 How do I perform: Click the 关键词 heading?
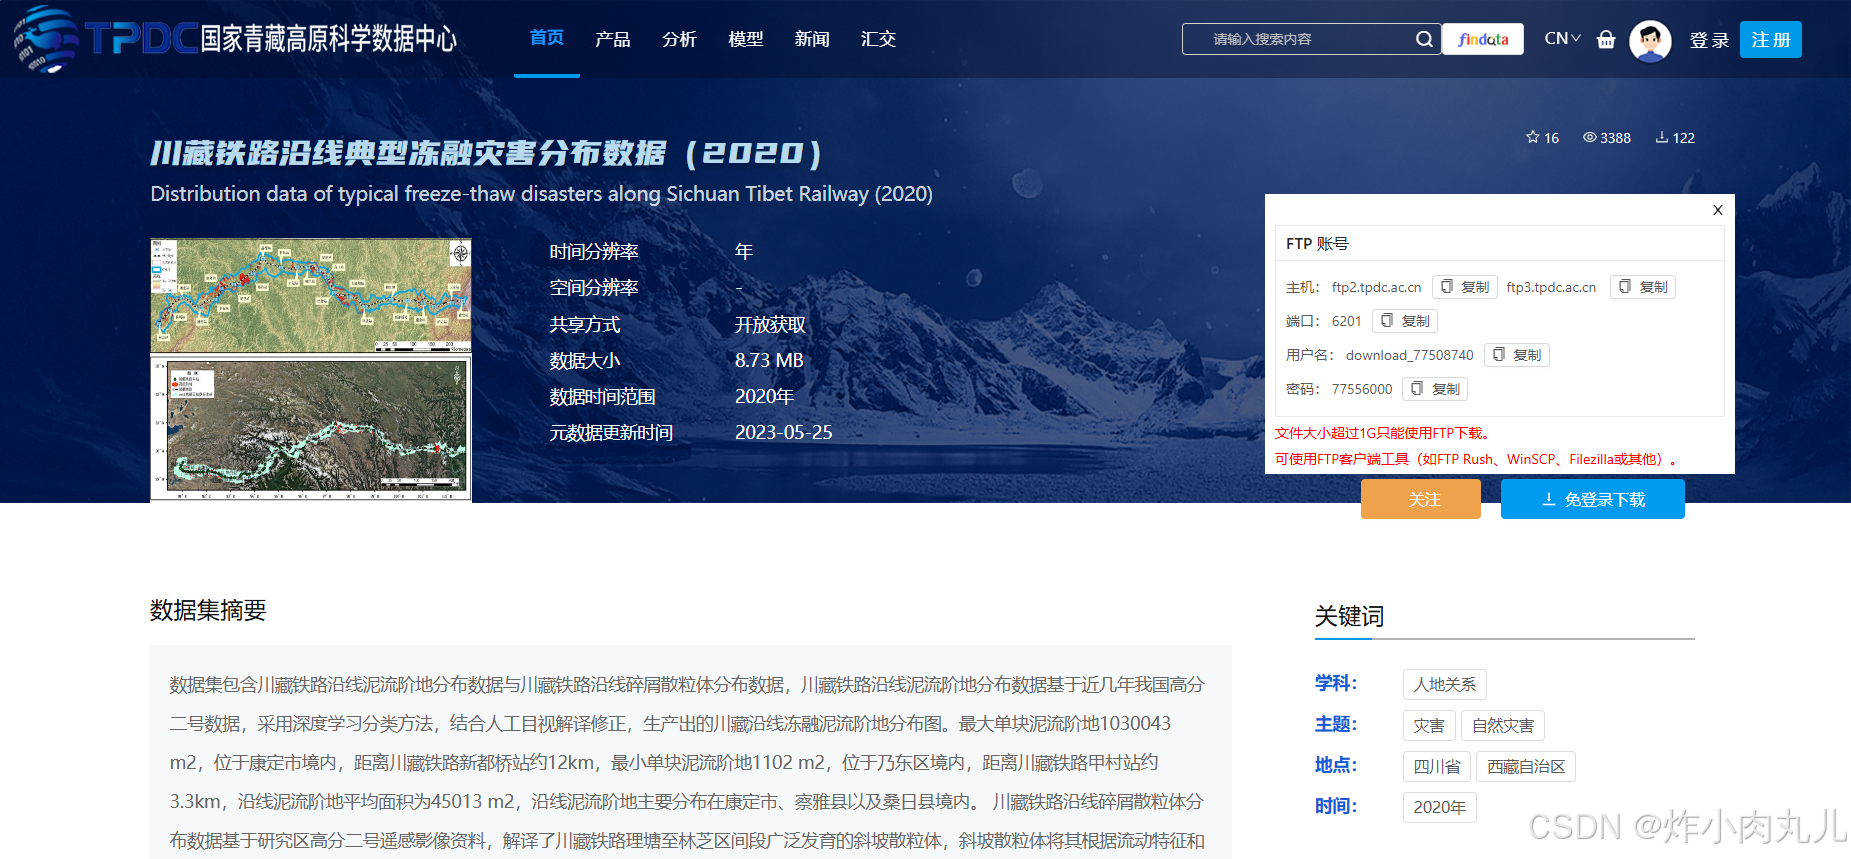[x=1349, y=616]
